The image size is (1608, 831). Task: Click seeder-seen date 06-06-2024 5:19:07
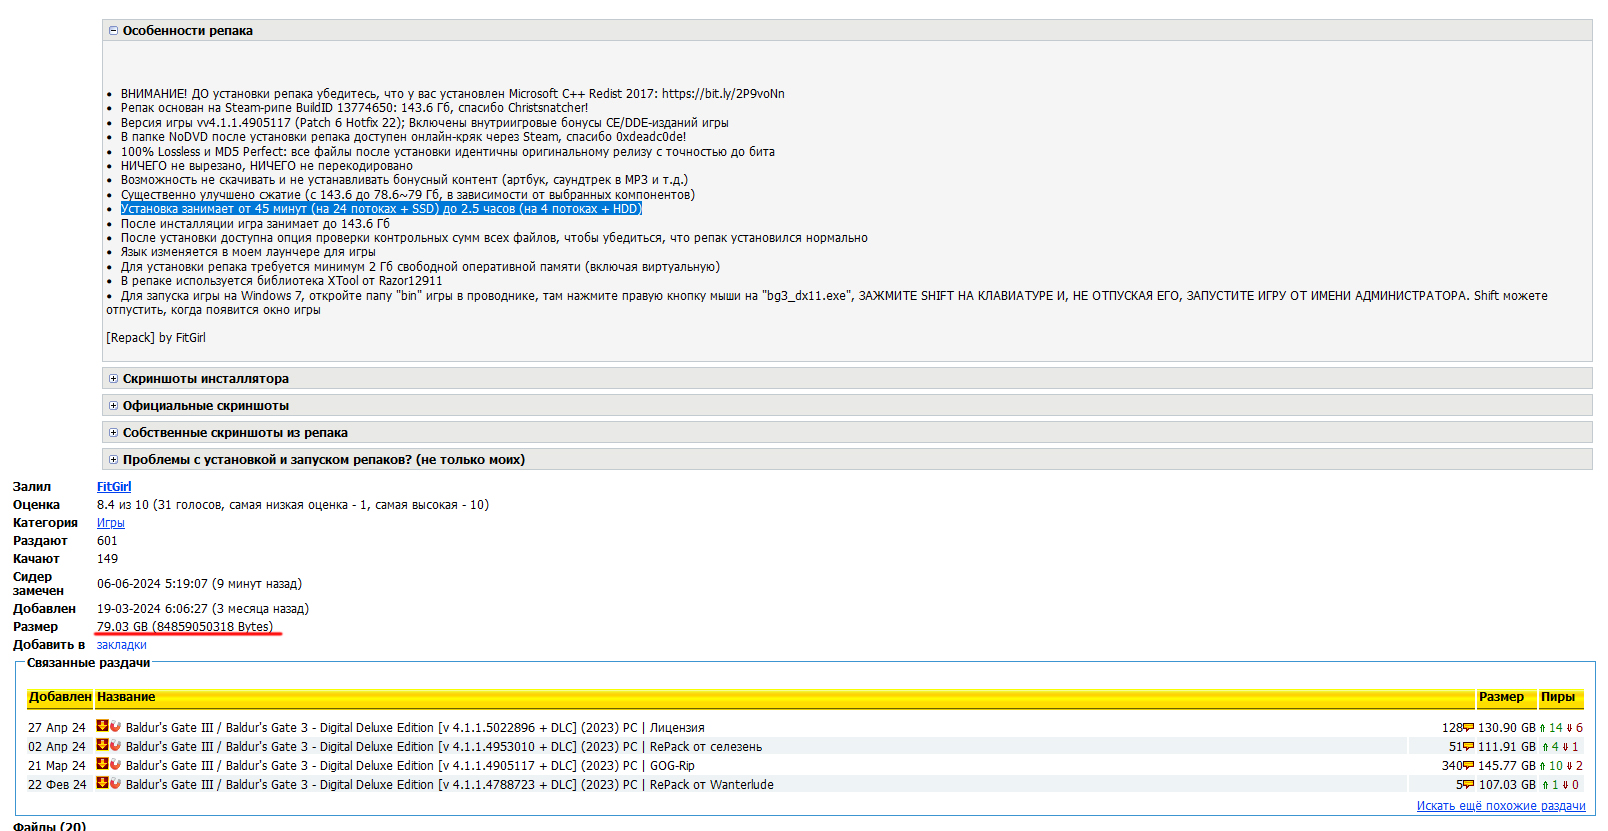152,584
